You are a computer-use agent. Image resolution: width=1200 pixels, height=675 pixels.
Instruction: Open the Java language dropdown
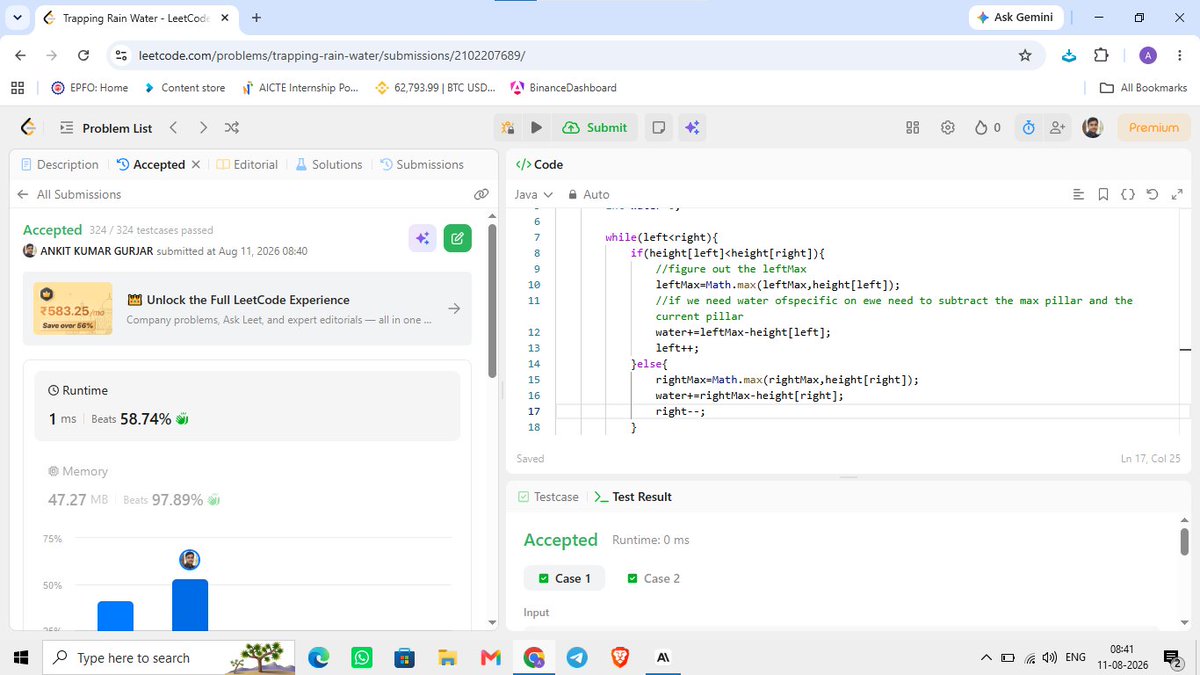tap(534, 194)
